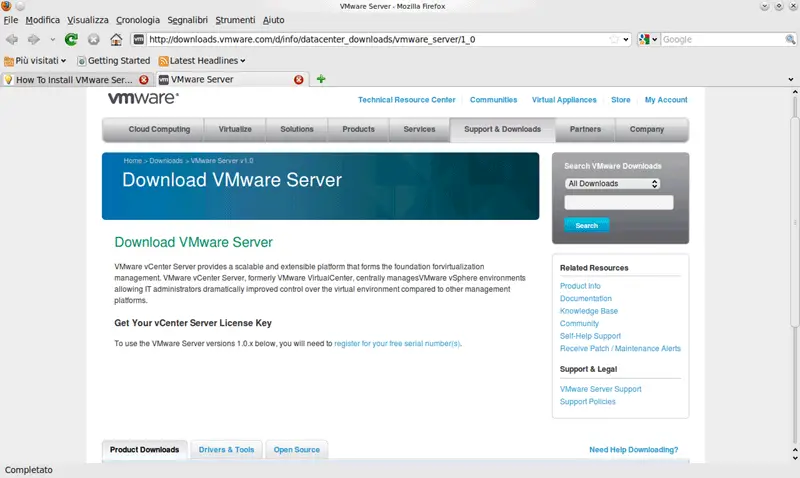Click the site identity icon in the address bar

point(139,39)
